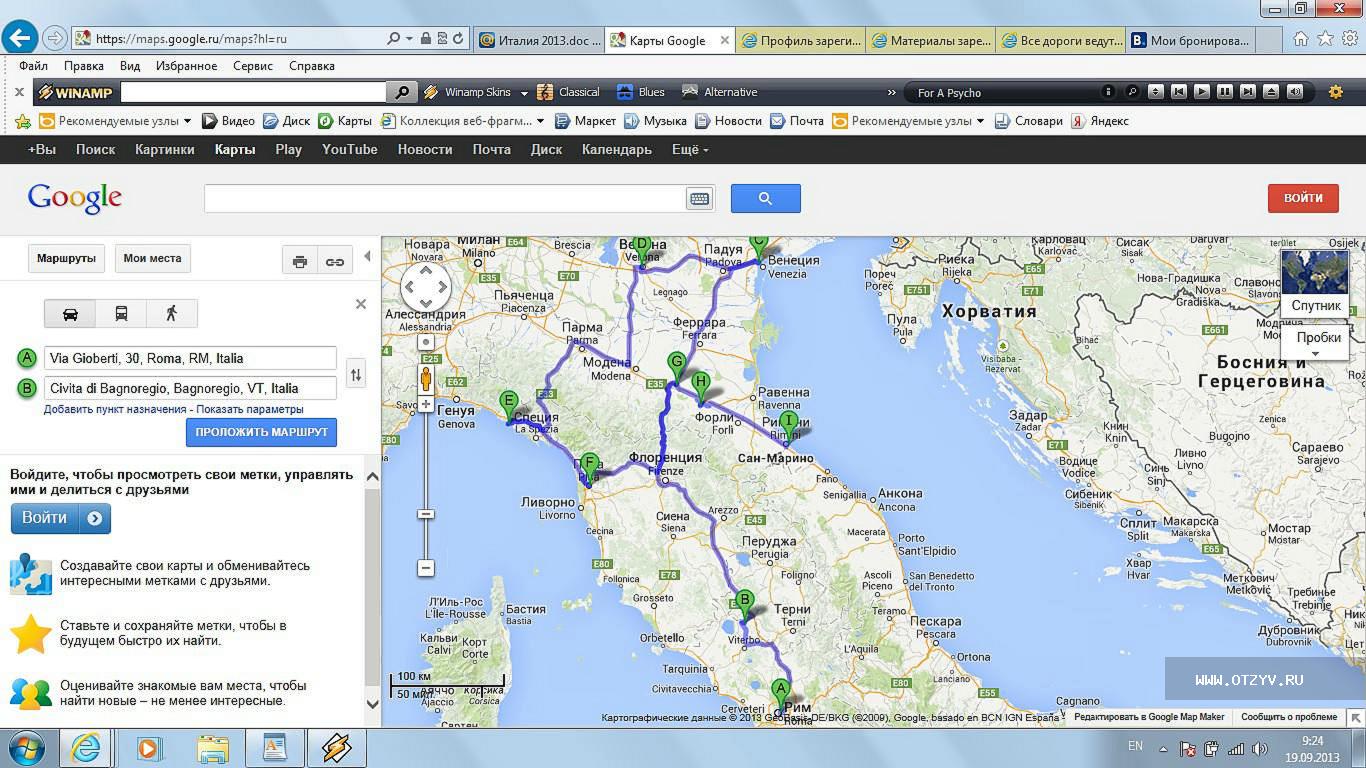Open the Ещё dropdown in Google bar

[x=690, y=149]
